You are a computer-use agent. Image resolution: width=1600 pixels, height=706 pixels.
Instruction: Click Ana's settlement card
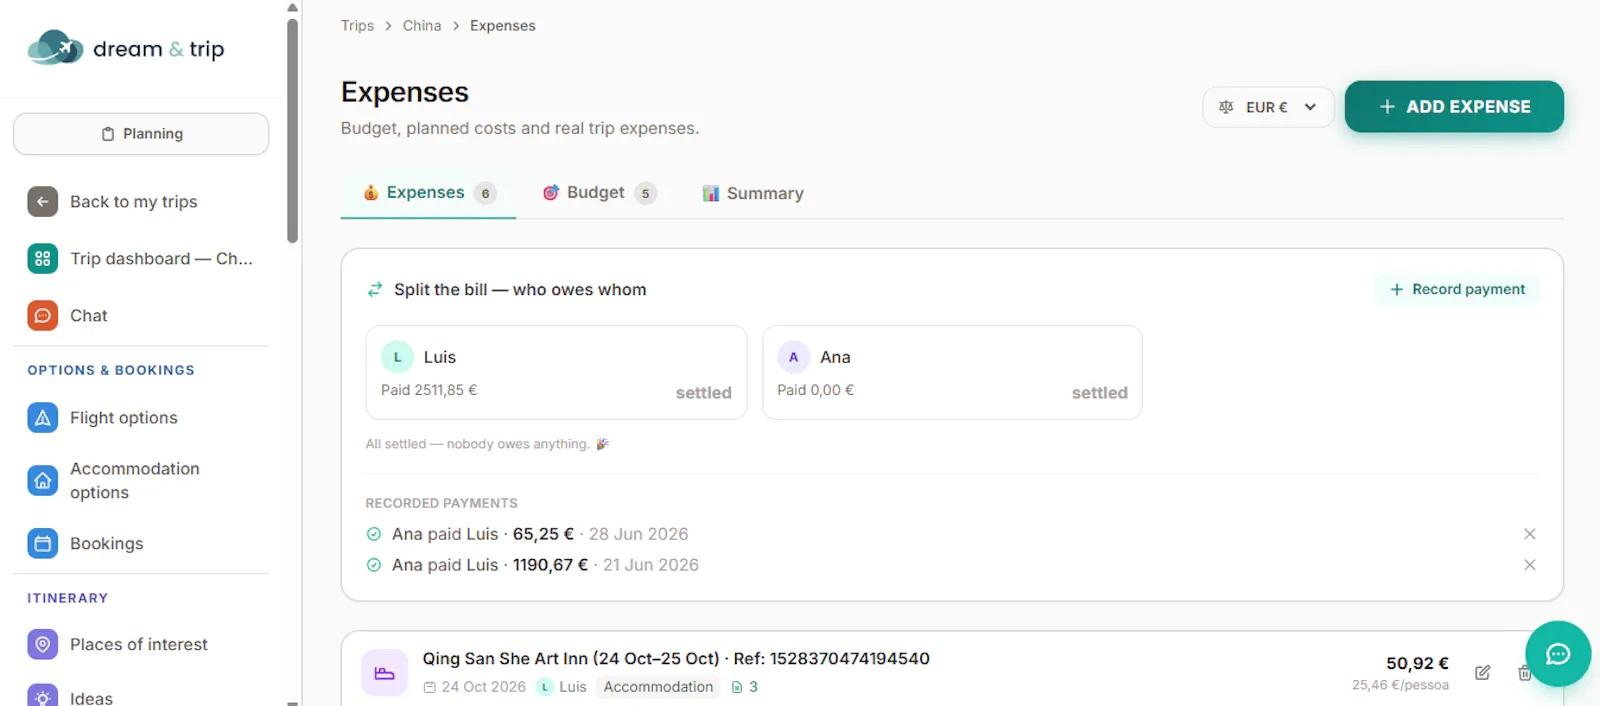click(952, 372)
